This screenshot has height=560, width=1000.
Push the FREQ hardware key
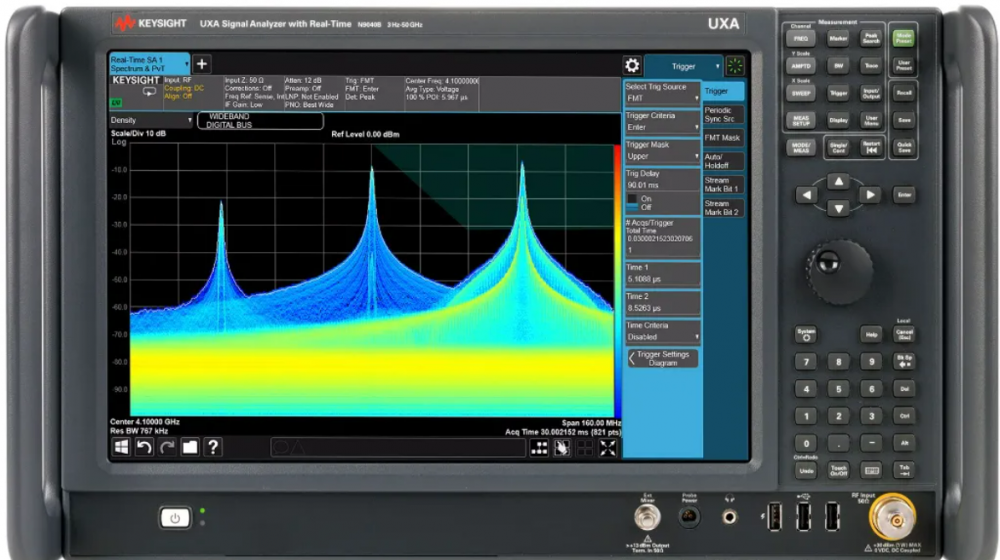point(801,38)
